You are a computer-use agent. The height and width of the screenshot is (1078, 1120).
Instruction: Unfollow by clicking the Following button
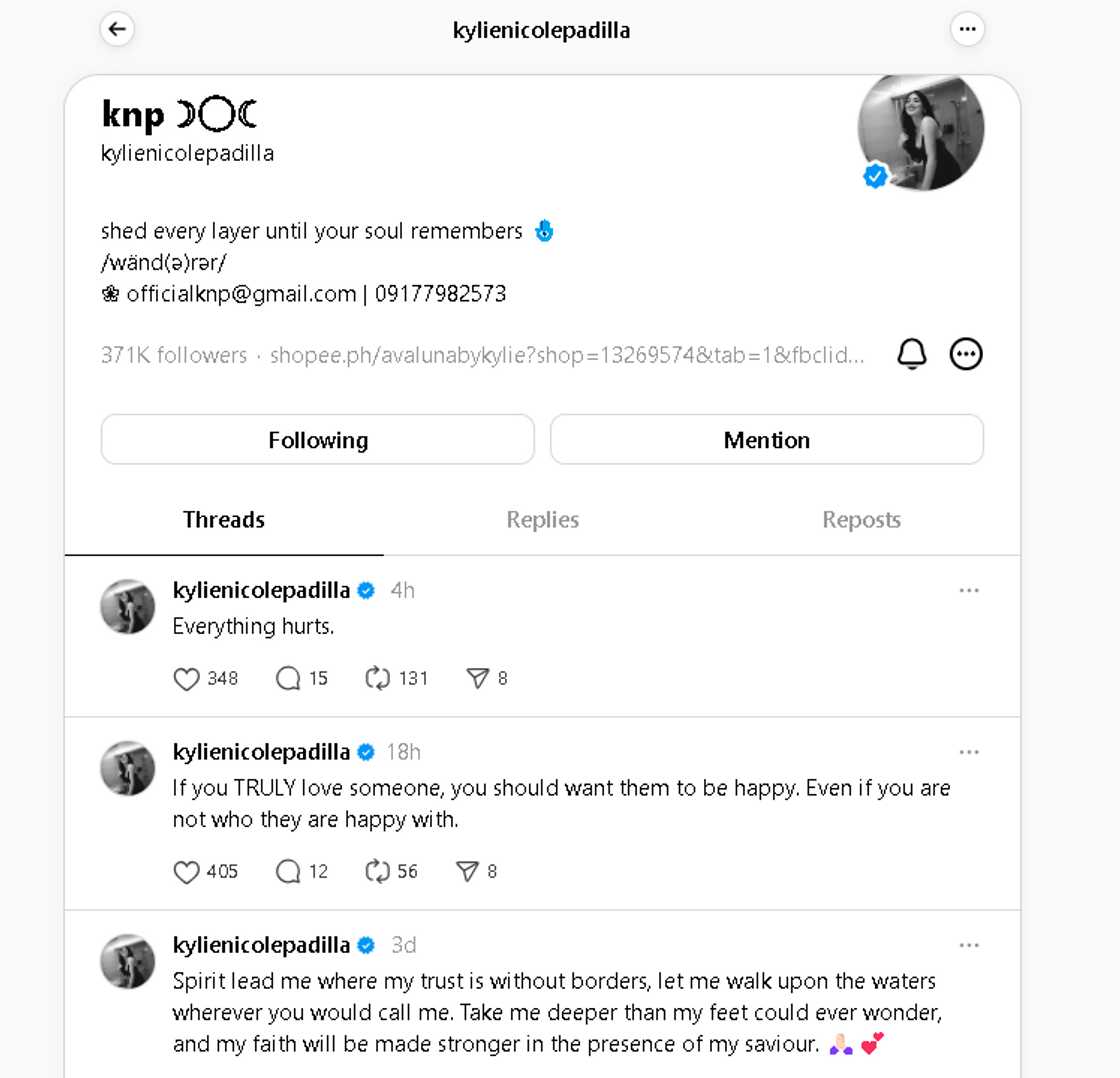317,439
